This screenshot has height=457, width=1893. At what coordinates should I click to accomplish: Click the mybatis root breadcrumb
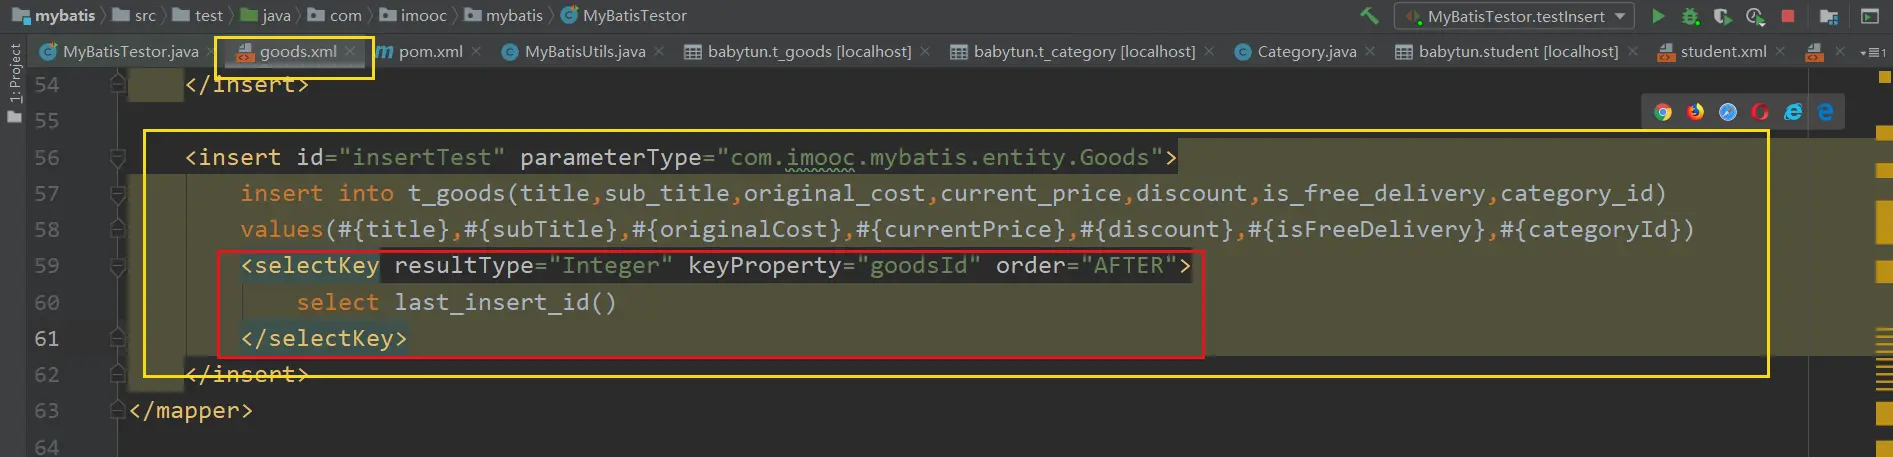[54, 16]
